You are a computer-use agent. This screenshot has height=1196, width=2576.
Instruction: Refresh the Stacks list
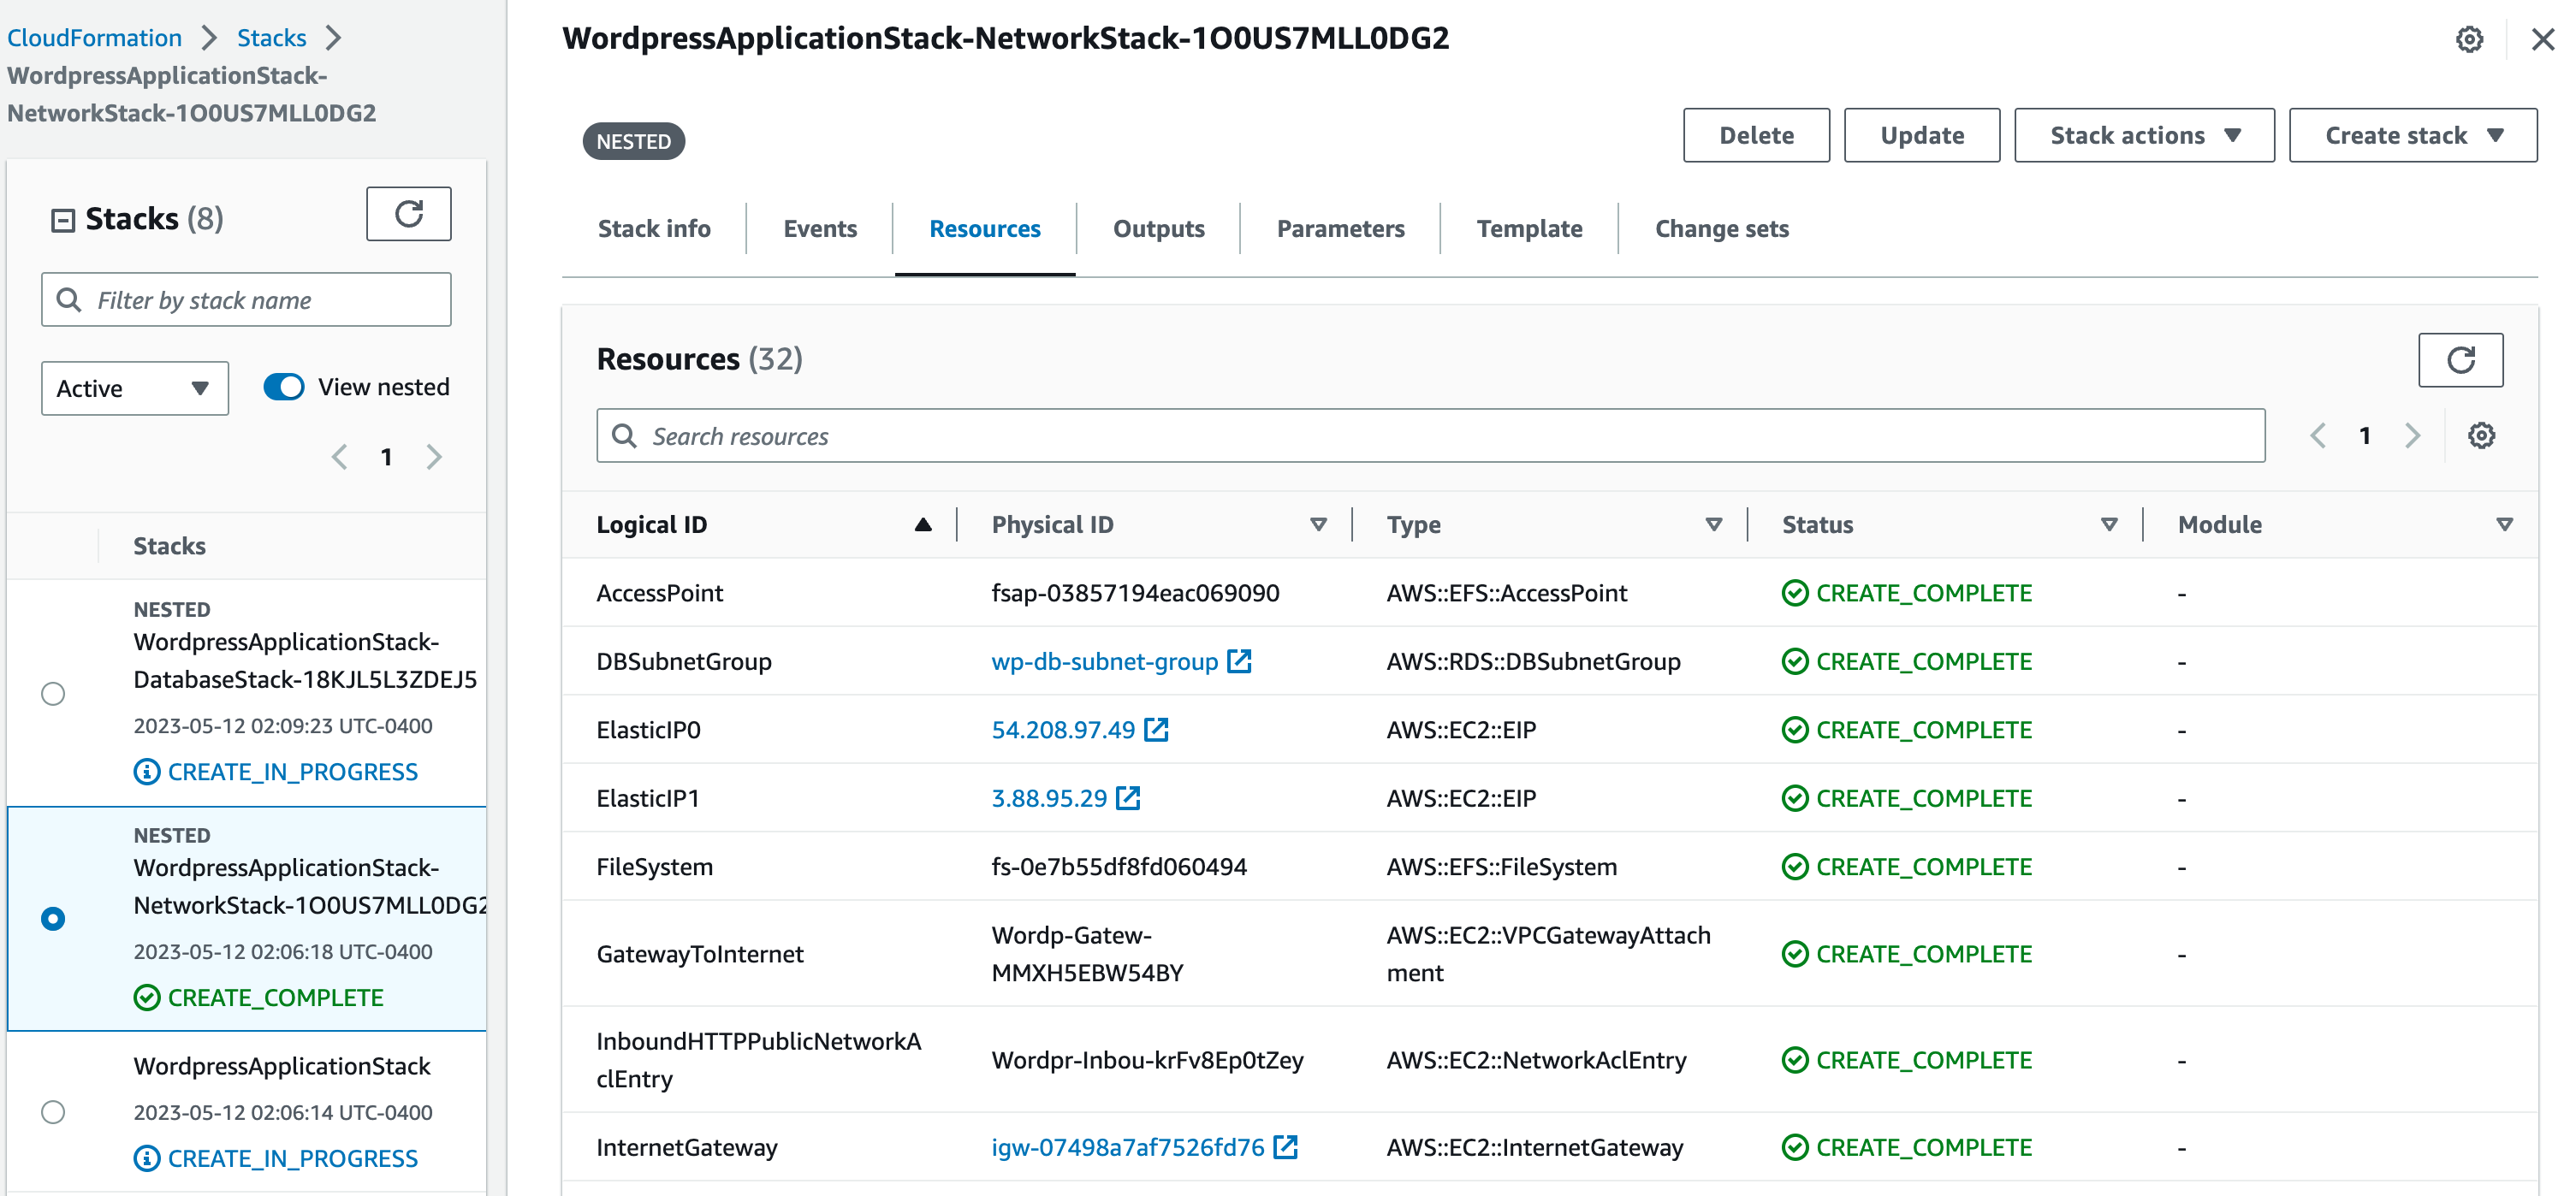[x=408, y=214]
